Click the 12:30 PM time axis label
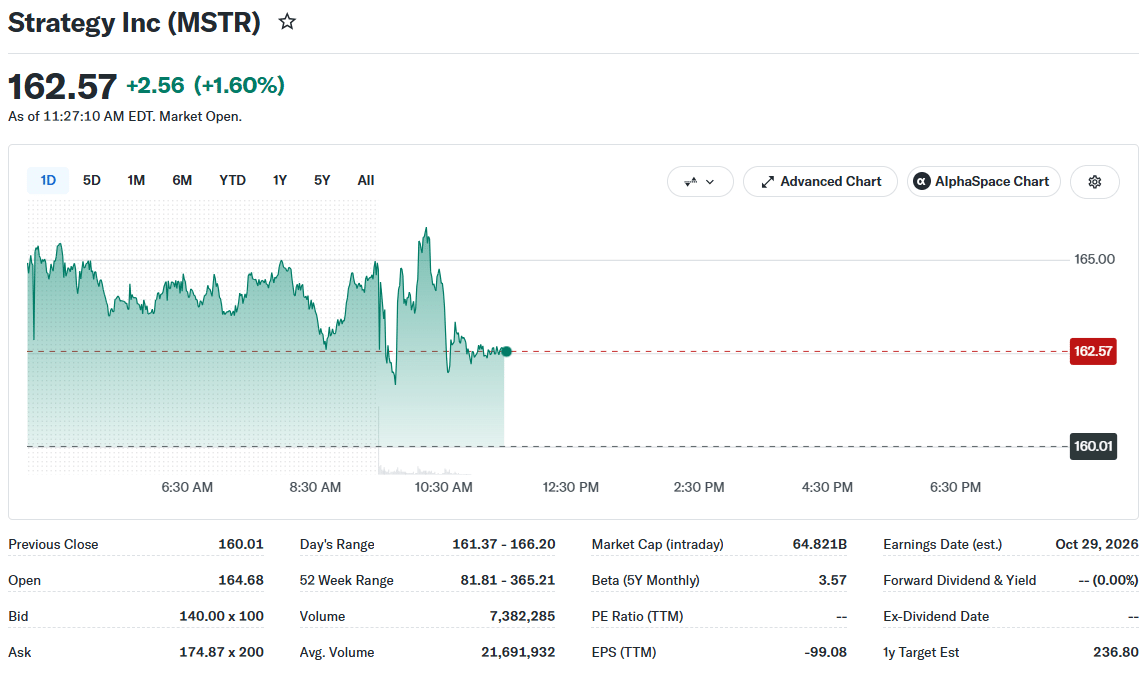This screenshot has width=1147, height=675. [x=571, y=488]
